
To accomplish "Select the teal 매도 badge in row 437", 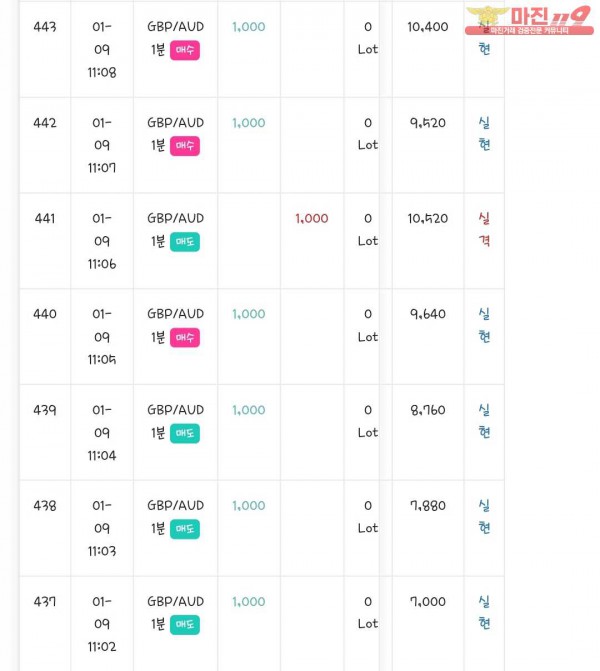I will click(x=185, y=624).
